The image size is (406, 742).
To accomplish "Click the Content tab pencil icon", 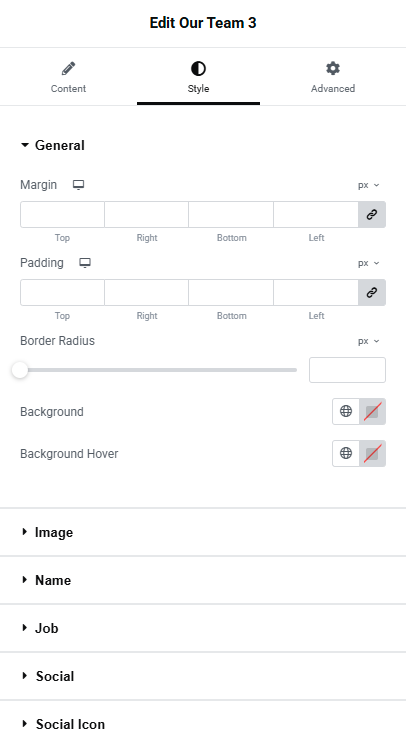I will pos(68,69).
